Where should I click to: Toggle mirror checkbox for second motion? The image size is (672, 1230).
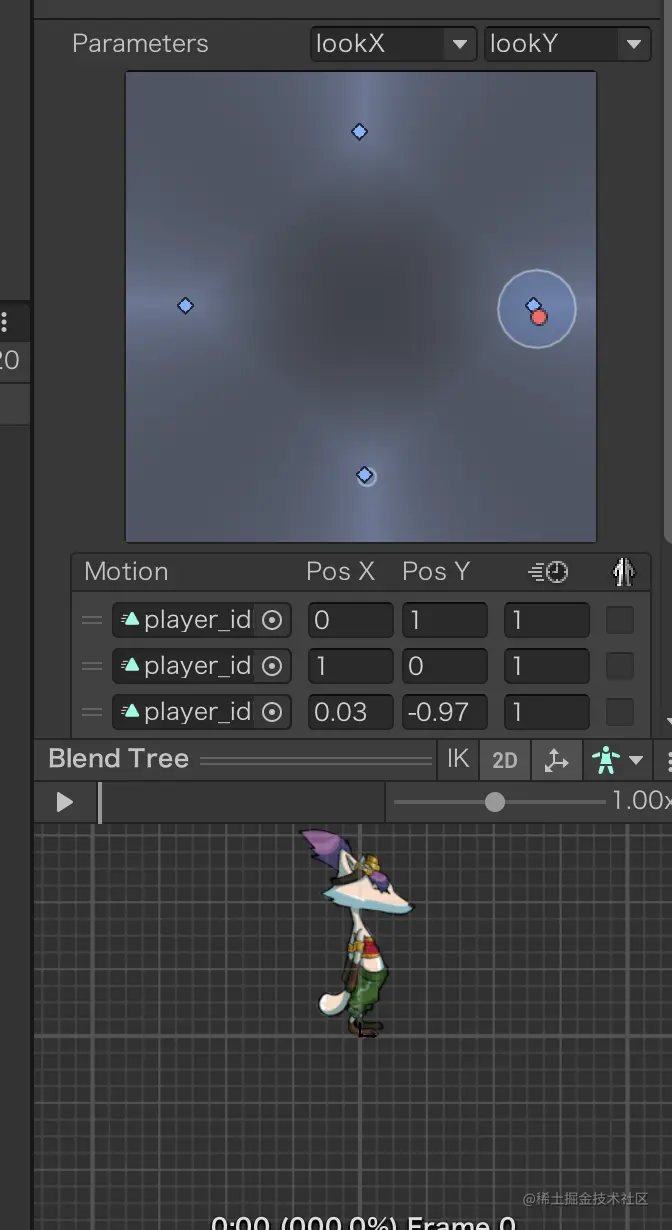(620, 666)
